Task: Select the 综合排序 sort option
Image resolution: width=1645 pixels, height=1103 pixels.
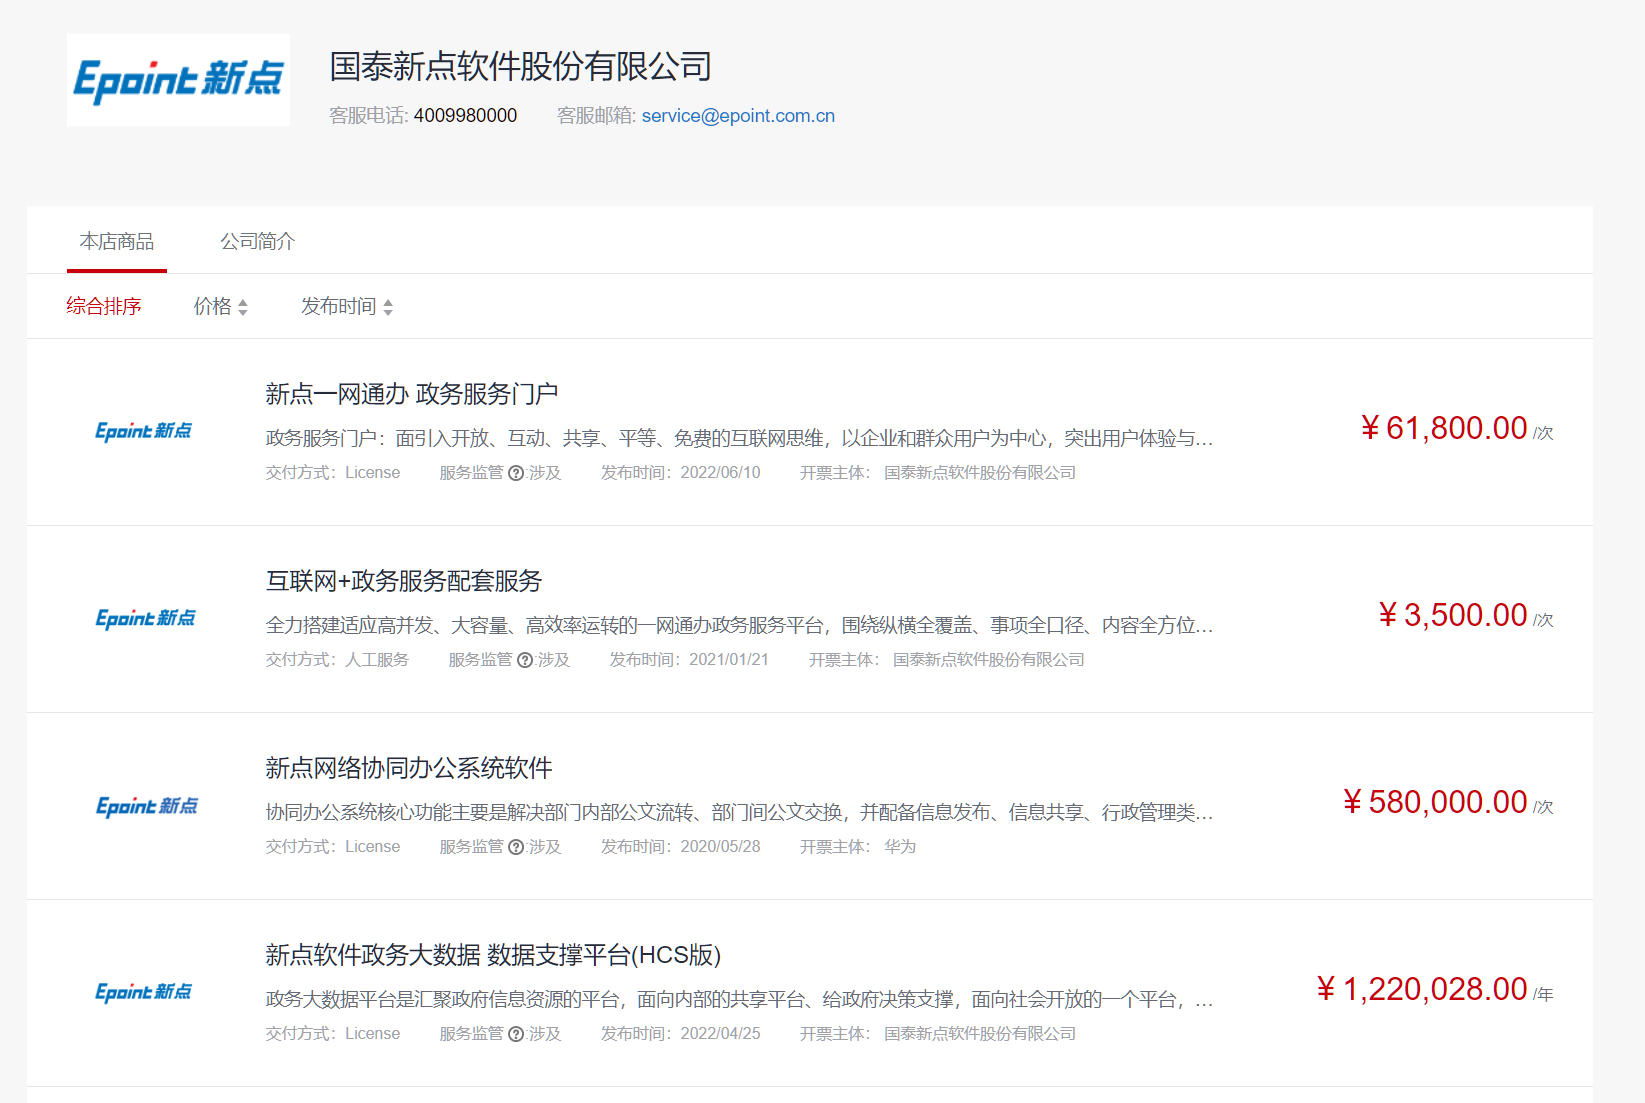Action: tap(104, 306)
